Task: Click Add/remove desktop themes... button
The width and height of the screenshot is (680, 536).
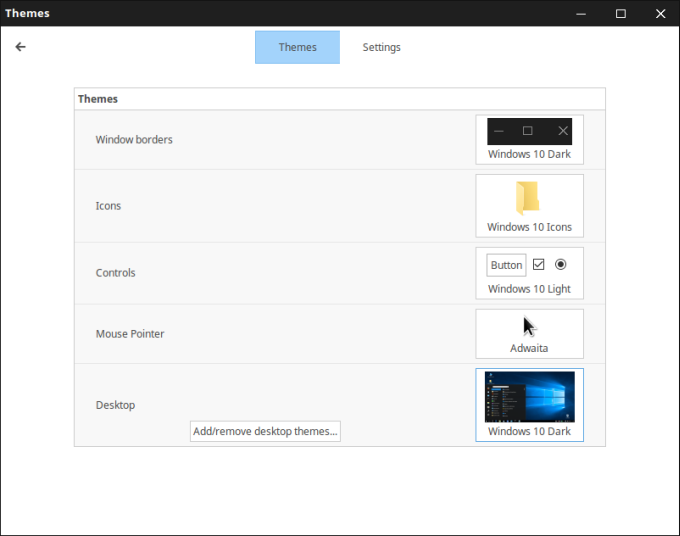Action: 265,431
